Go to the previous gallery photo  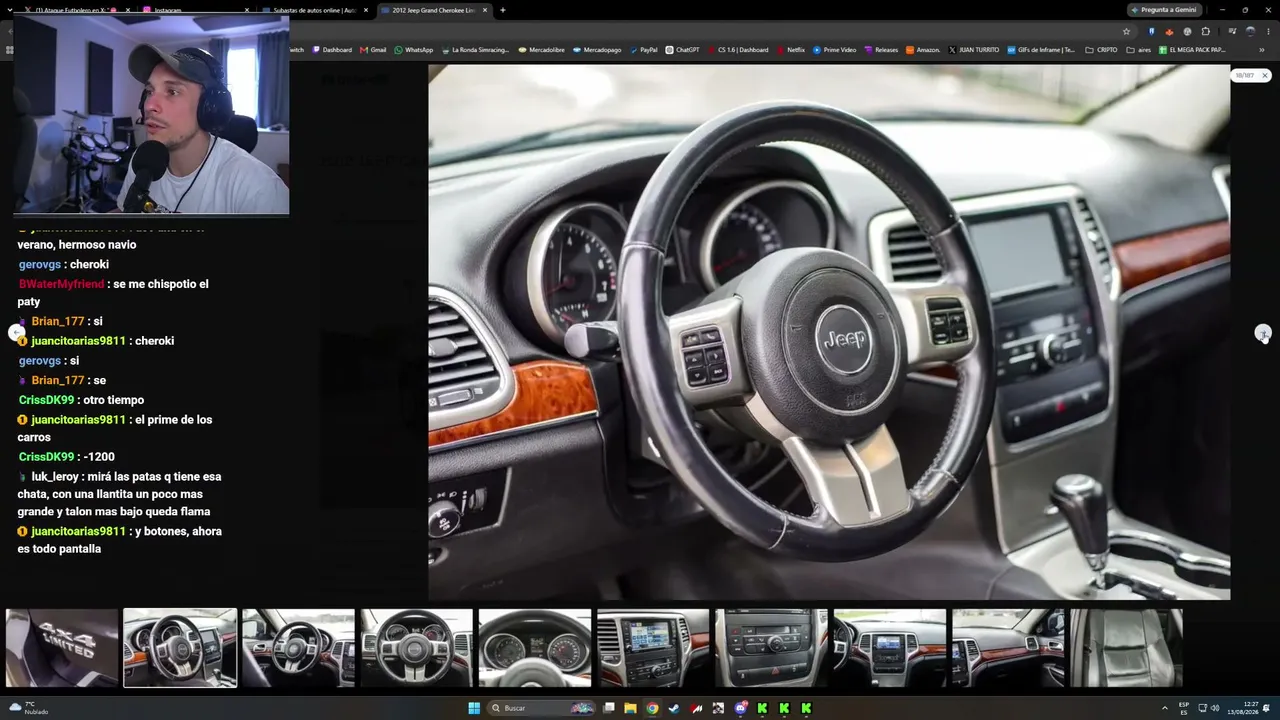pos(16,332)
